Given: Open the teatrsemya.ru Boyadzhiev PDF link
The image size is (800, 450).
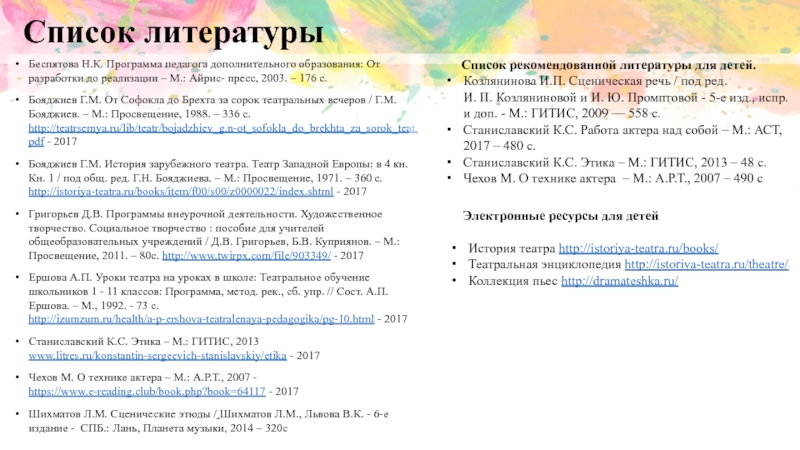Looking at the screenshot, I should (x=223, y=128).
